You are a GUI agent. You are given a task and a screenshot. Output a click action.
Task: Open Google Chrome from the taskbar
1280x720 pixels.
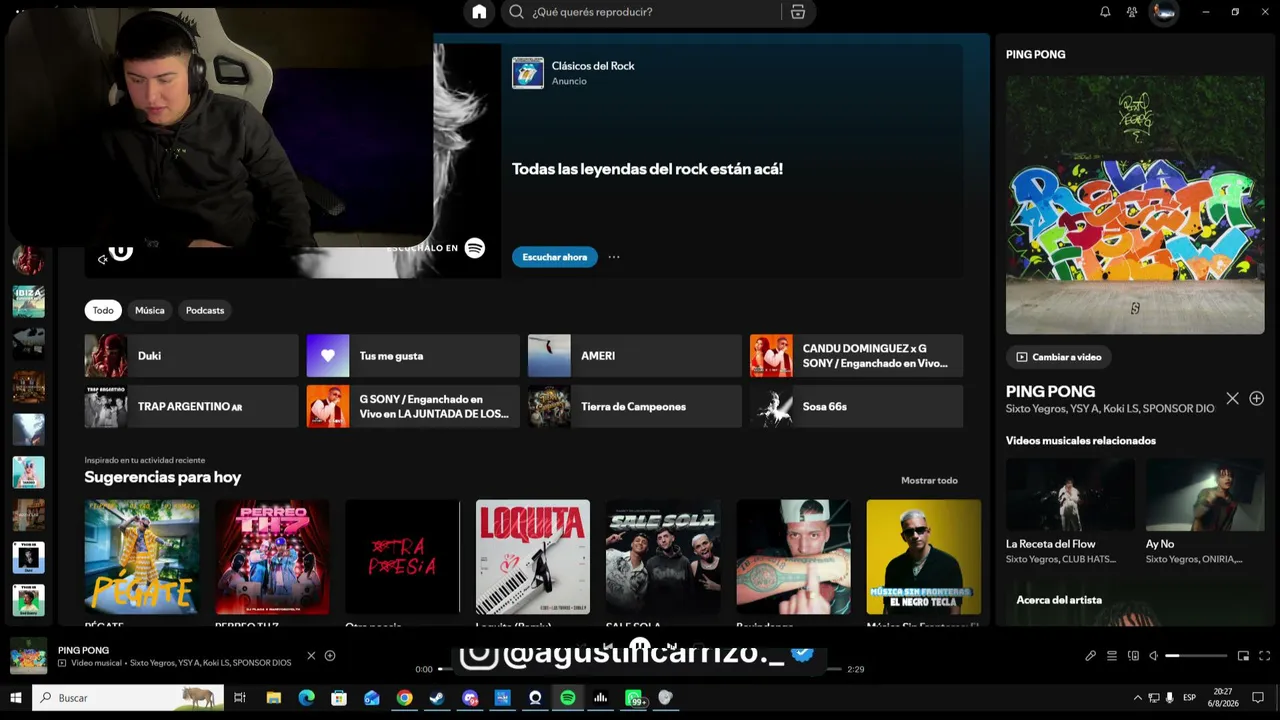[404, 698]
